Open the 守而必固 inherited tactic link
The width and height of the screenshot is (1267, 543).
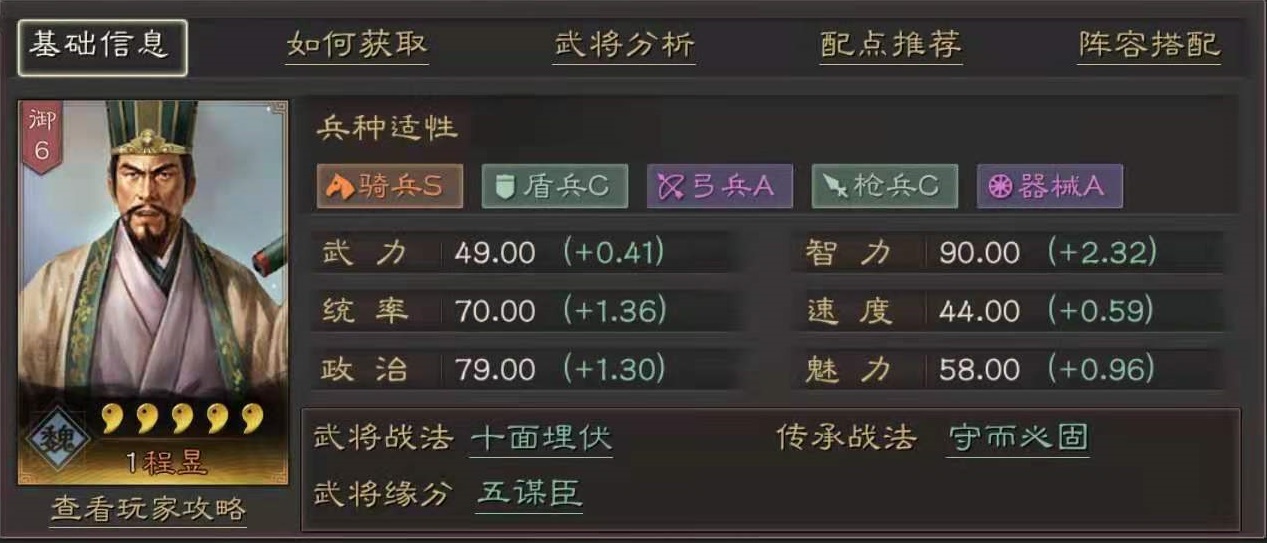click(x=1017, y=438)
